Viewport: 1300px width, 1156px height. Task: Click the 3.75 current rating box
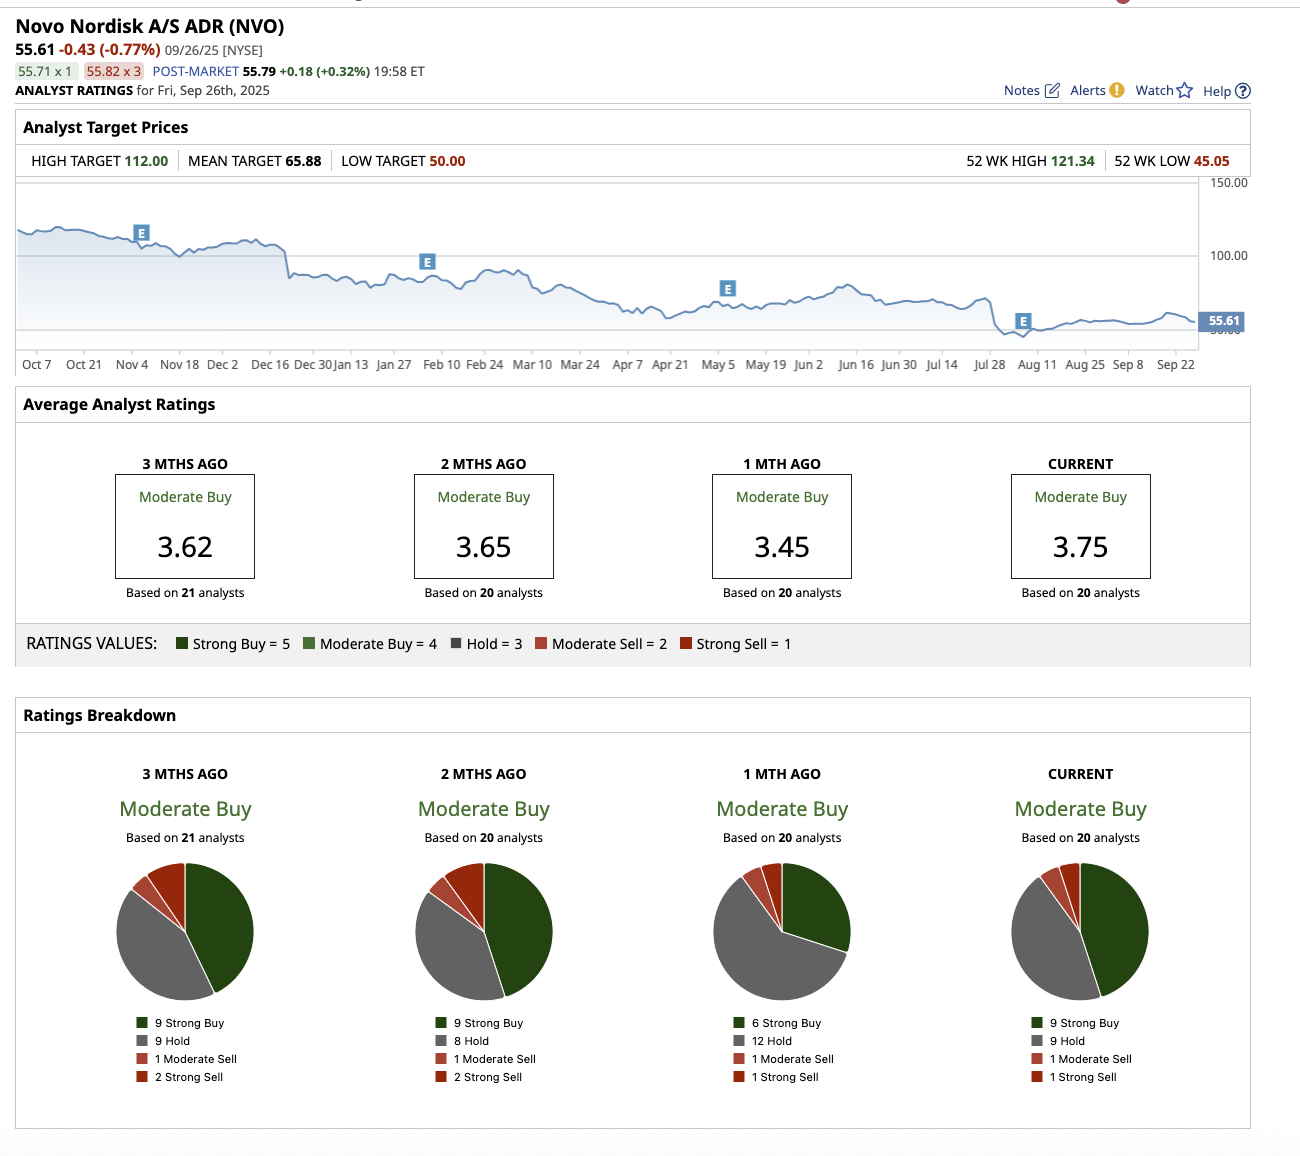[x=1080, y=526]
